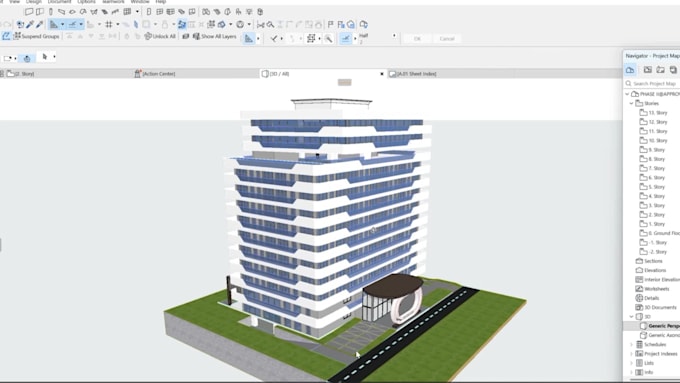Open the Curtain Wall tool dropdown arrow
Screen dimensions: 680x383
(x=137, y=12)
